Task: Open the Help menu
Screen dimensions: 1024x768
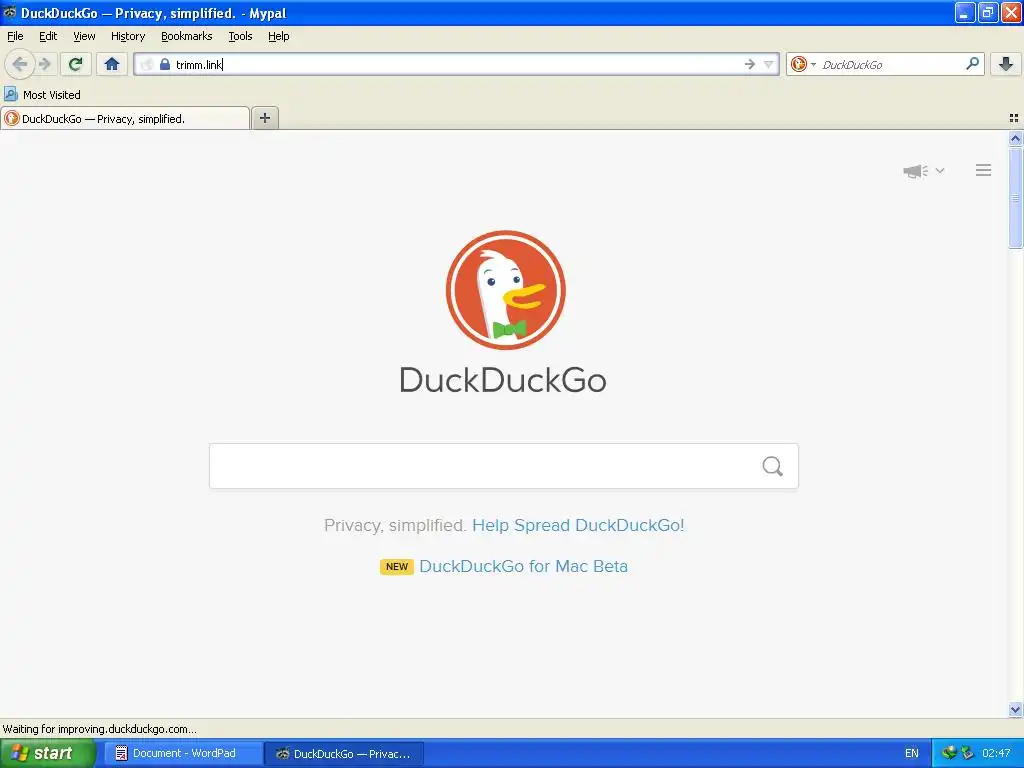Action: tap(279, 36)
